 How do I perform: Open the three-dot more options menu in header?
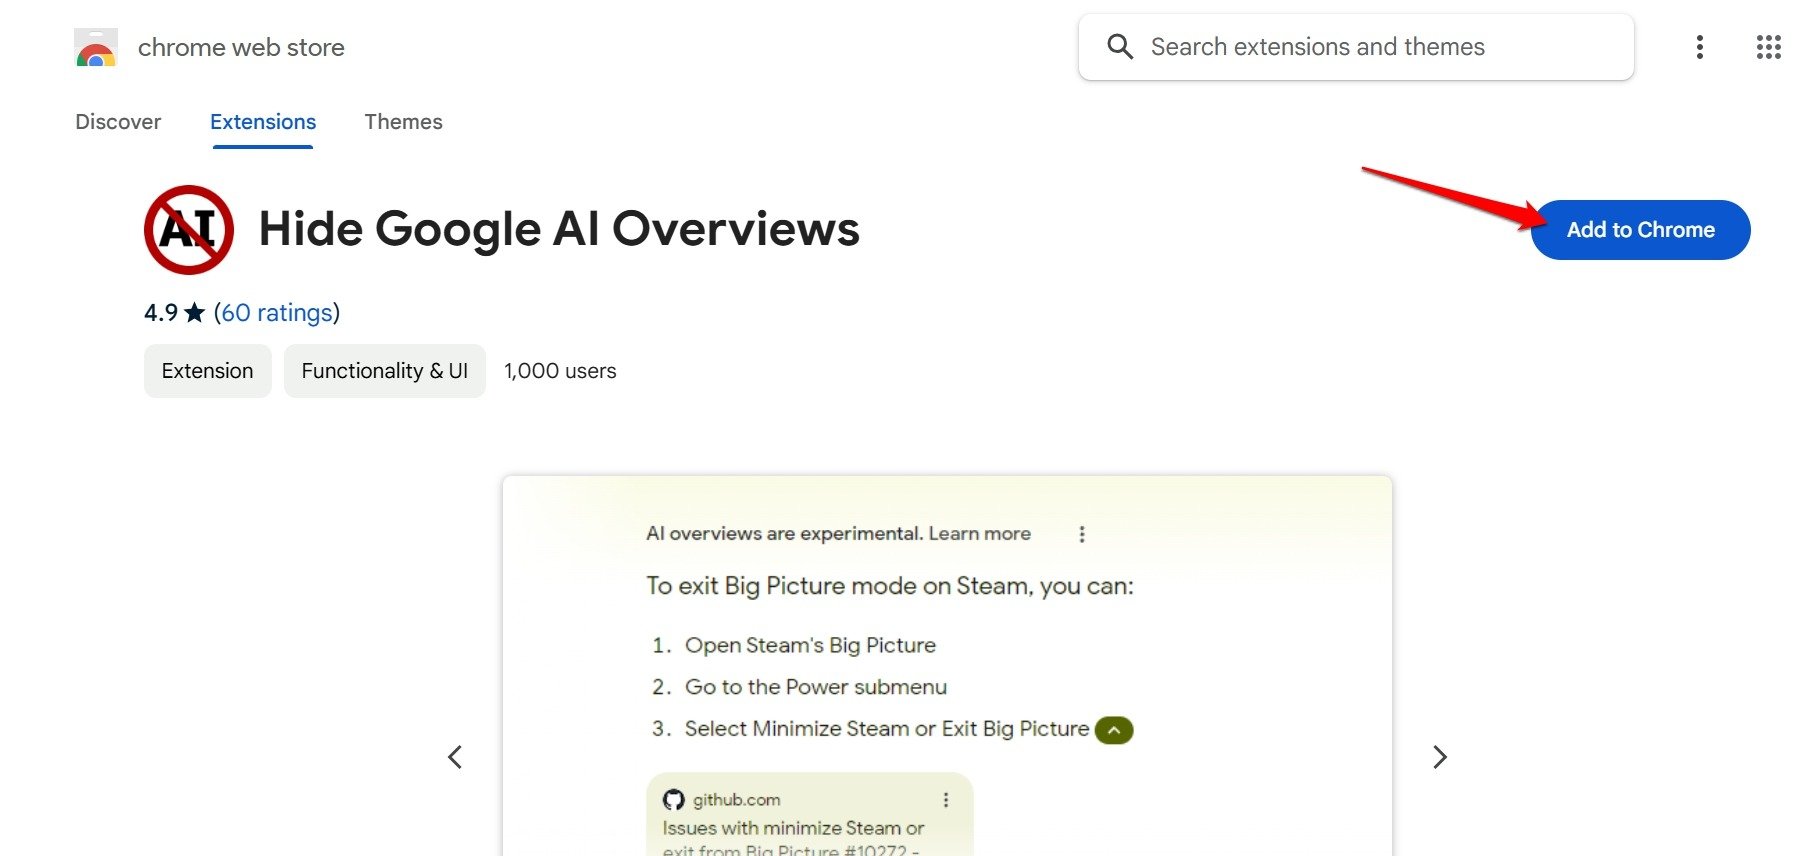1699,47
